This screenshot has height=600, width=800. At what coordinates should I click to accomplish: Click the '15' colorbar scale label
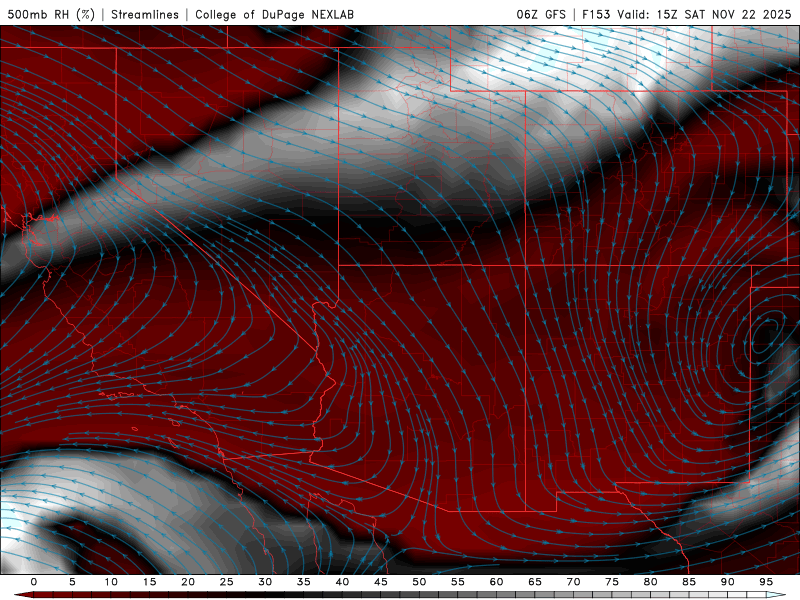point(149,582)
